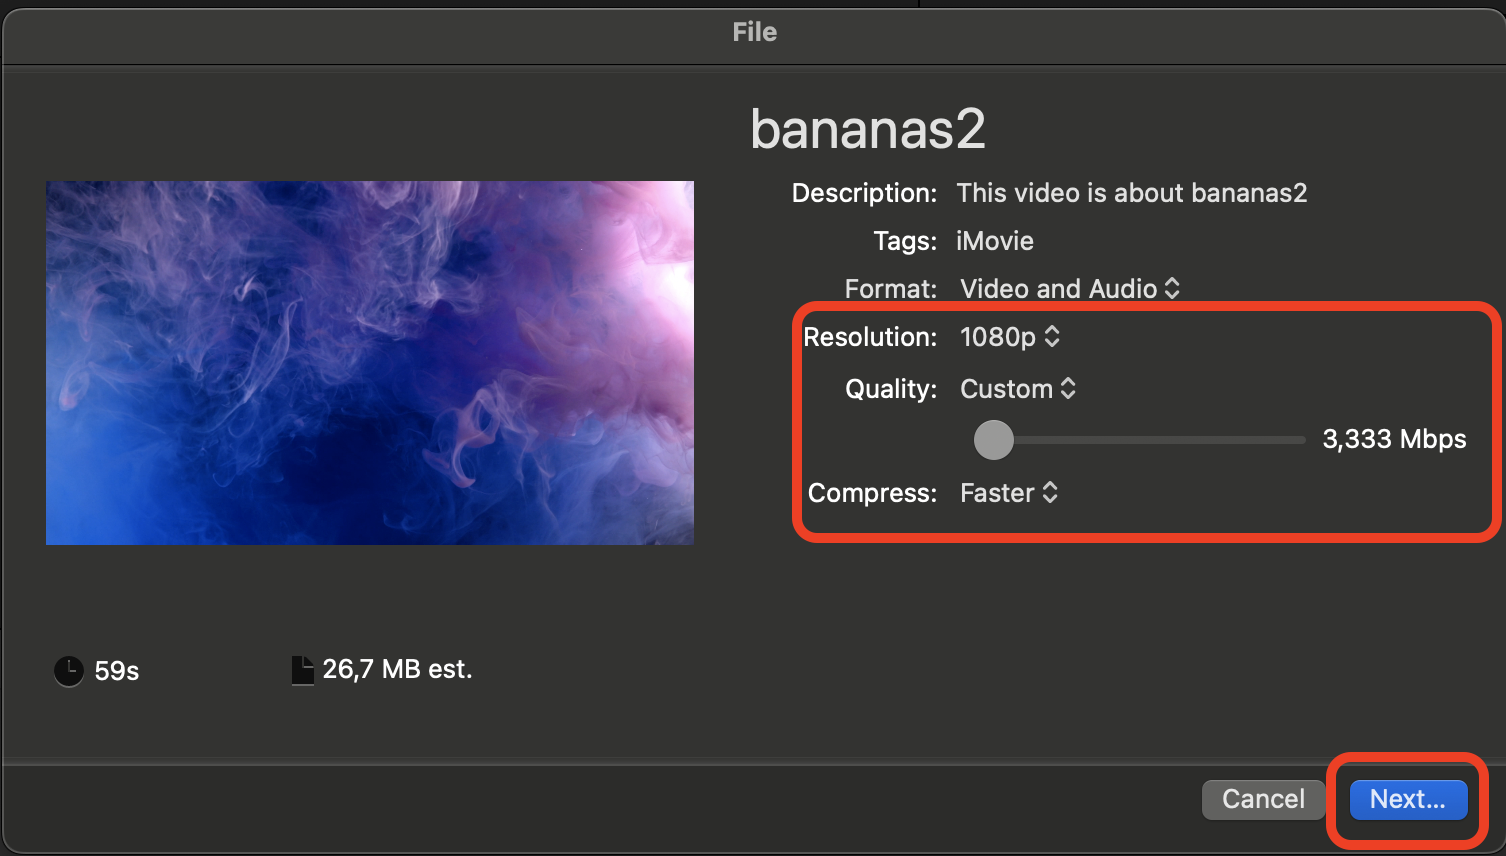This screenshot has height=856, width=1506.
Task: Click the custom bitrate slider handle
Action: tap(993, 440)
